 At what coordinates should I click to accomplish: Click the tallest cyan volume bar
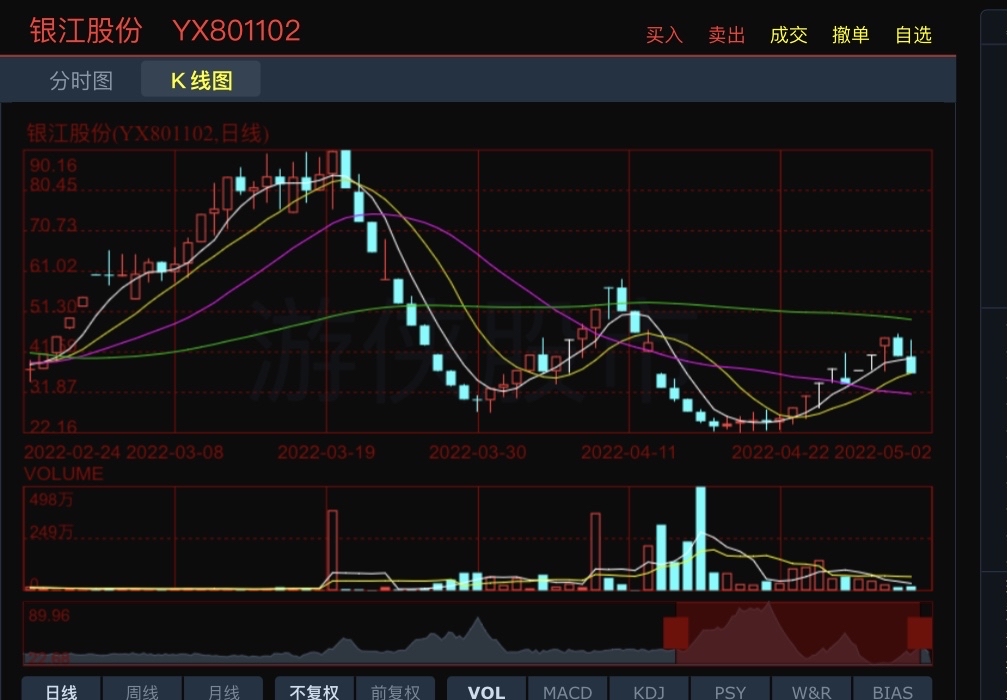pyautogui.click(x=701, y=538)
